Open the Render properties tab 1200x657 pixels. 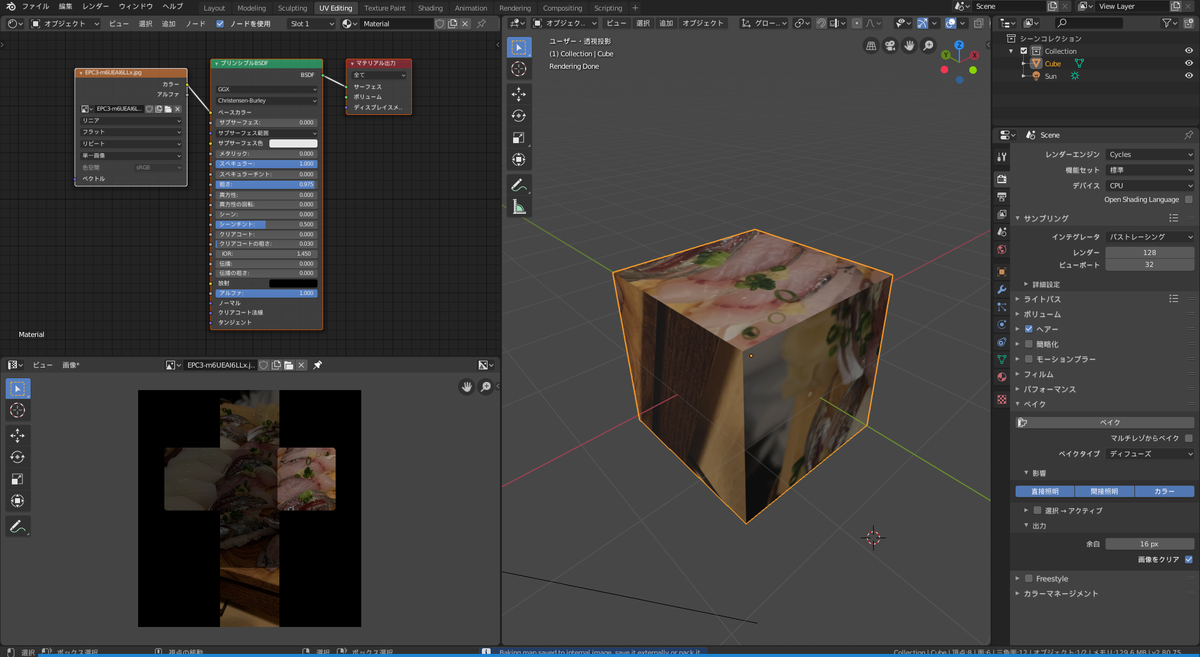1002,179
